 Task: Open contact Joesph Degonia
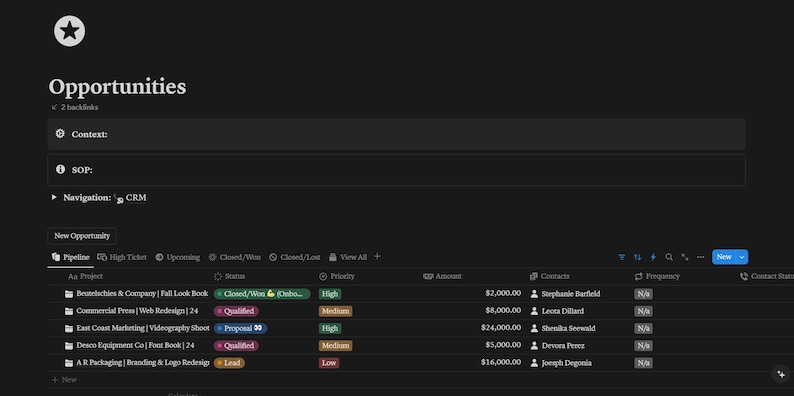click(x=561, y=363)
